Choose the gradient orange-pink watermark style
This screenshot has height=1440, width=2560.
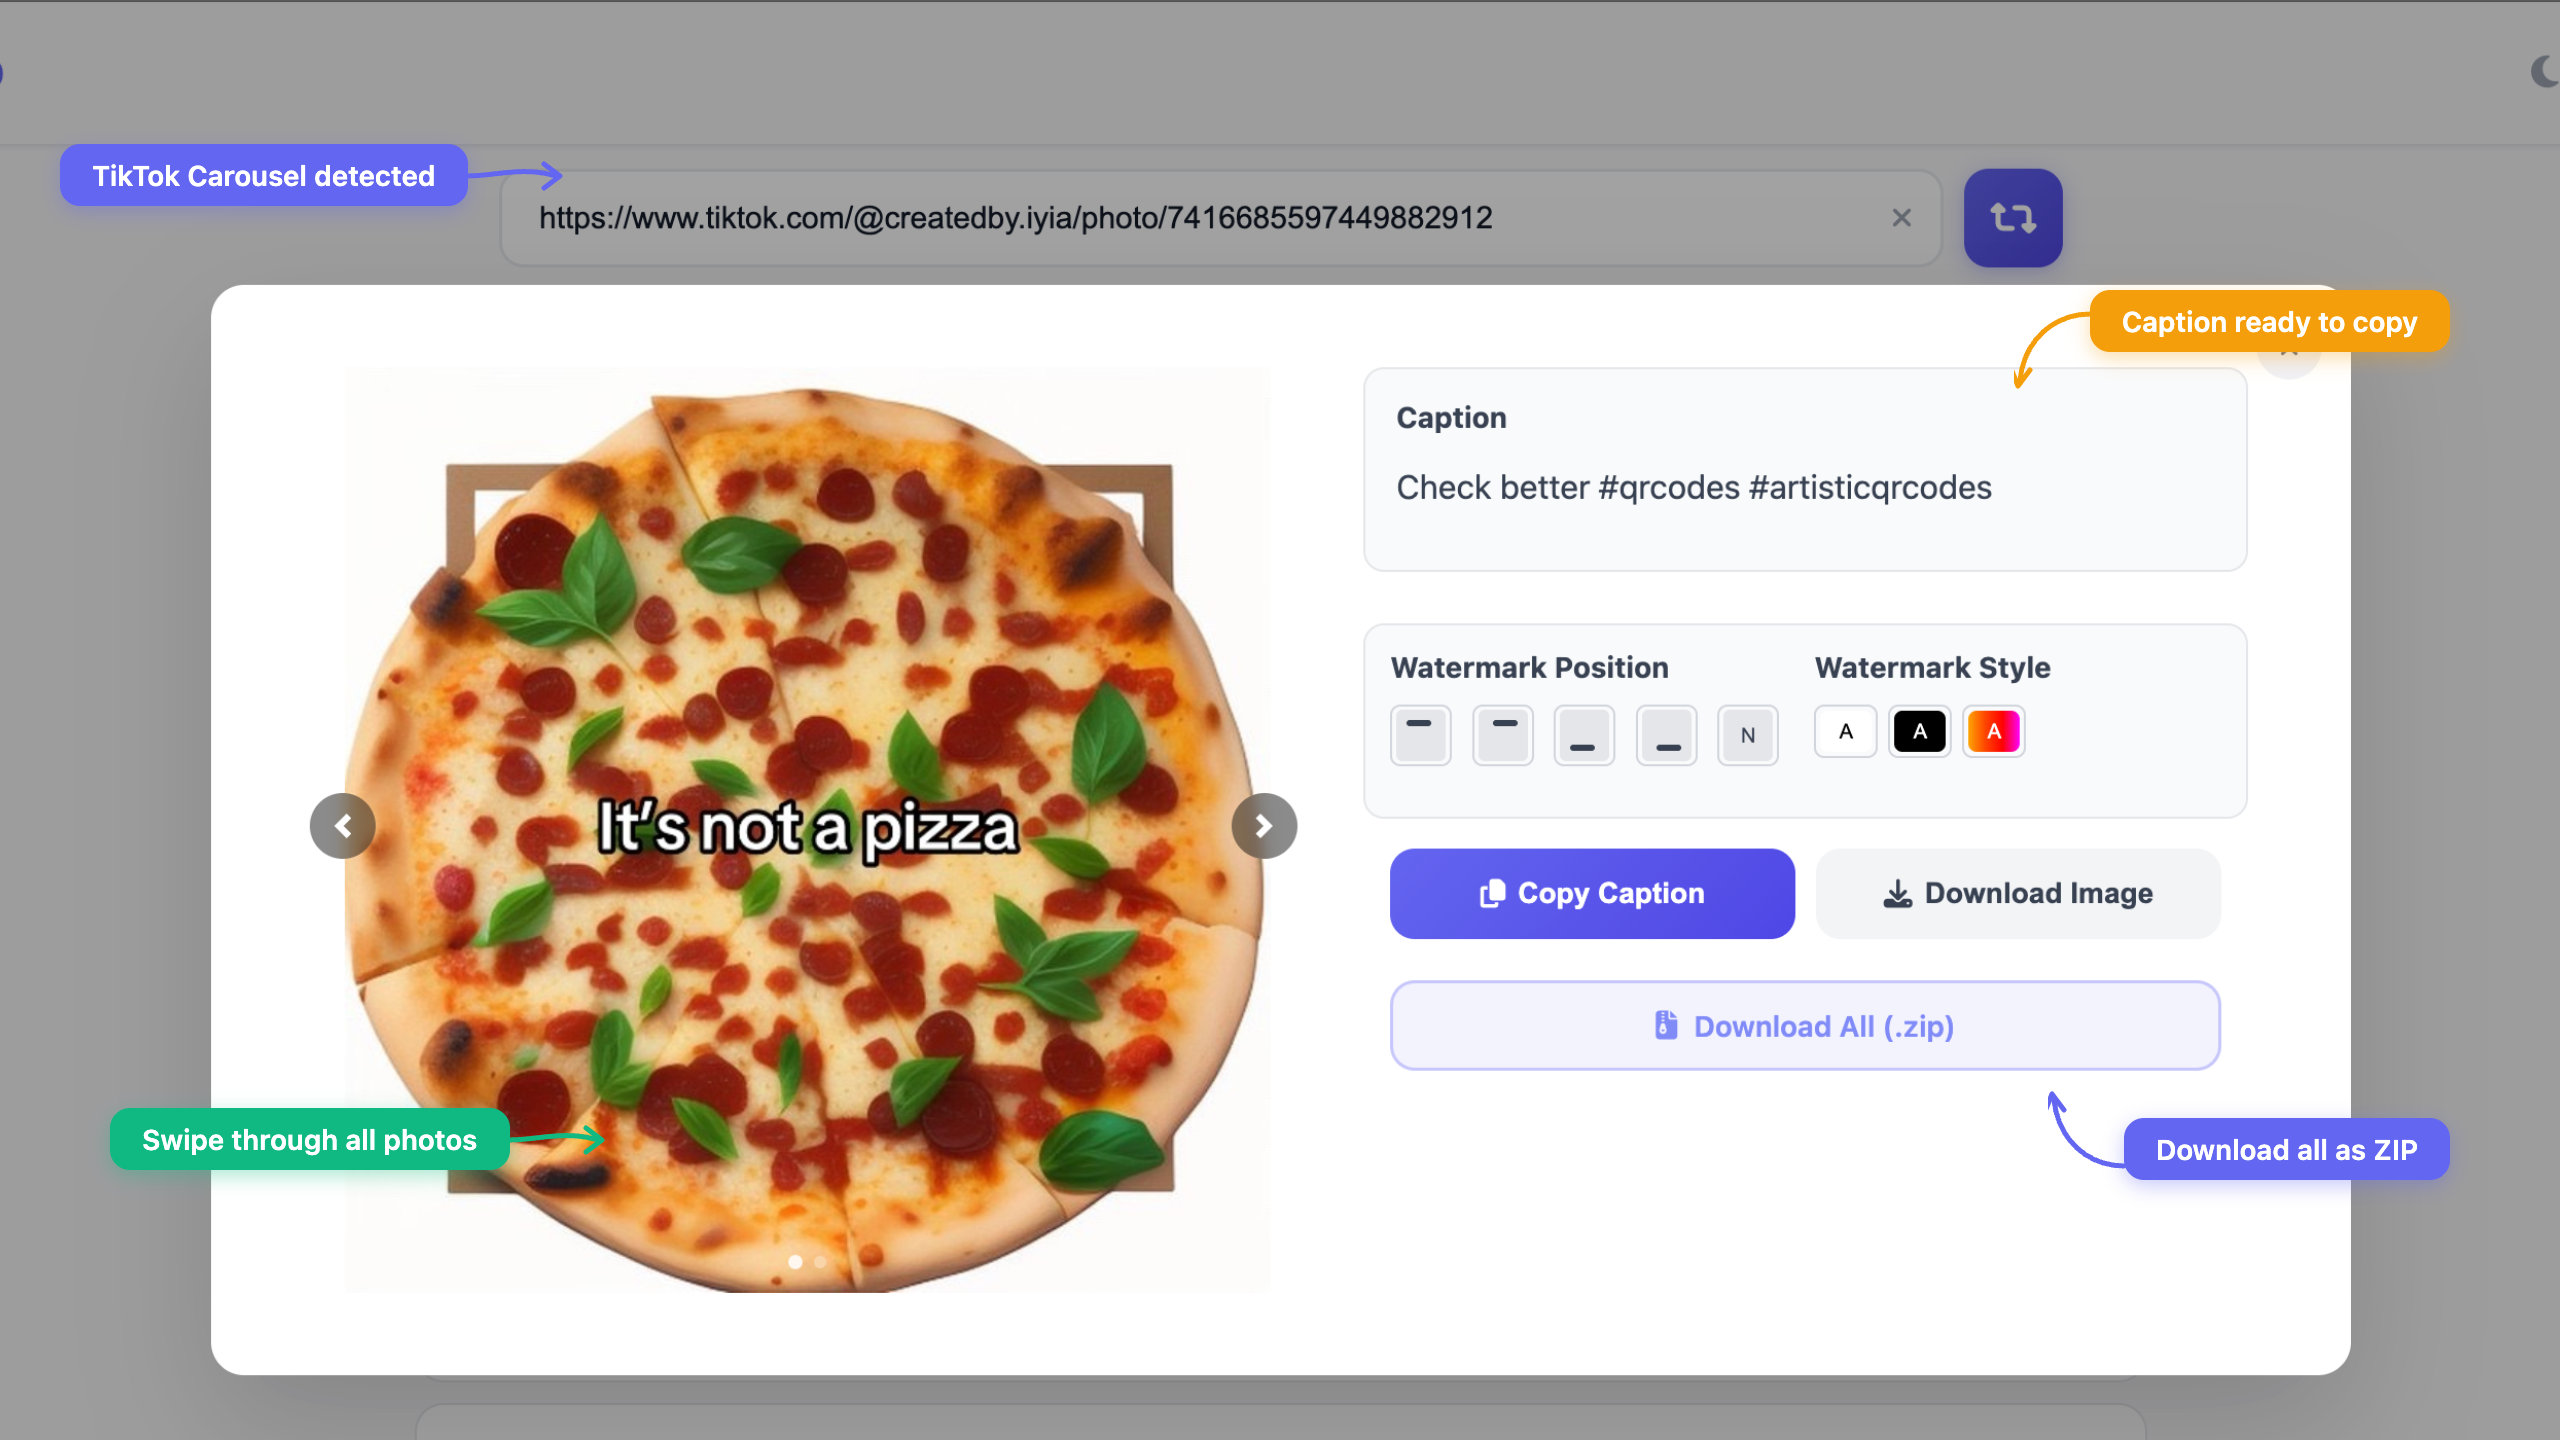click(1993, 732)
